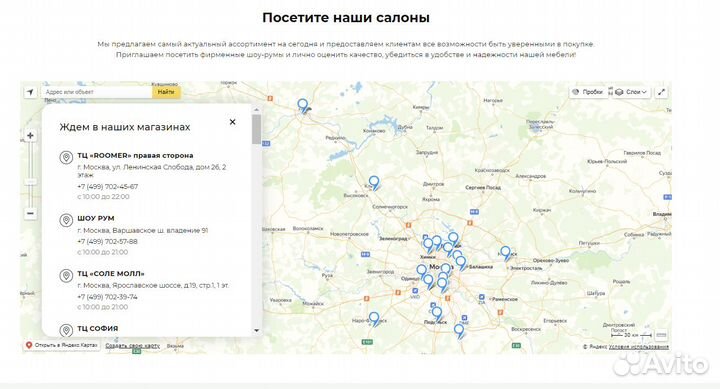Click the map pin near Клин

(x=374, y=183)
